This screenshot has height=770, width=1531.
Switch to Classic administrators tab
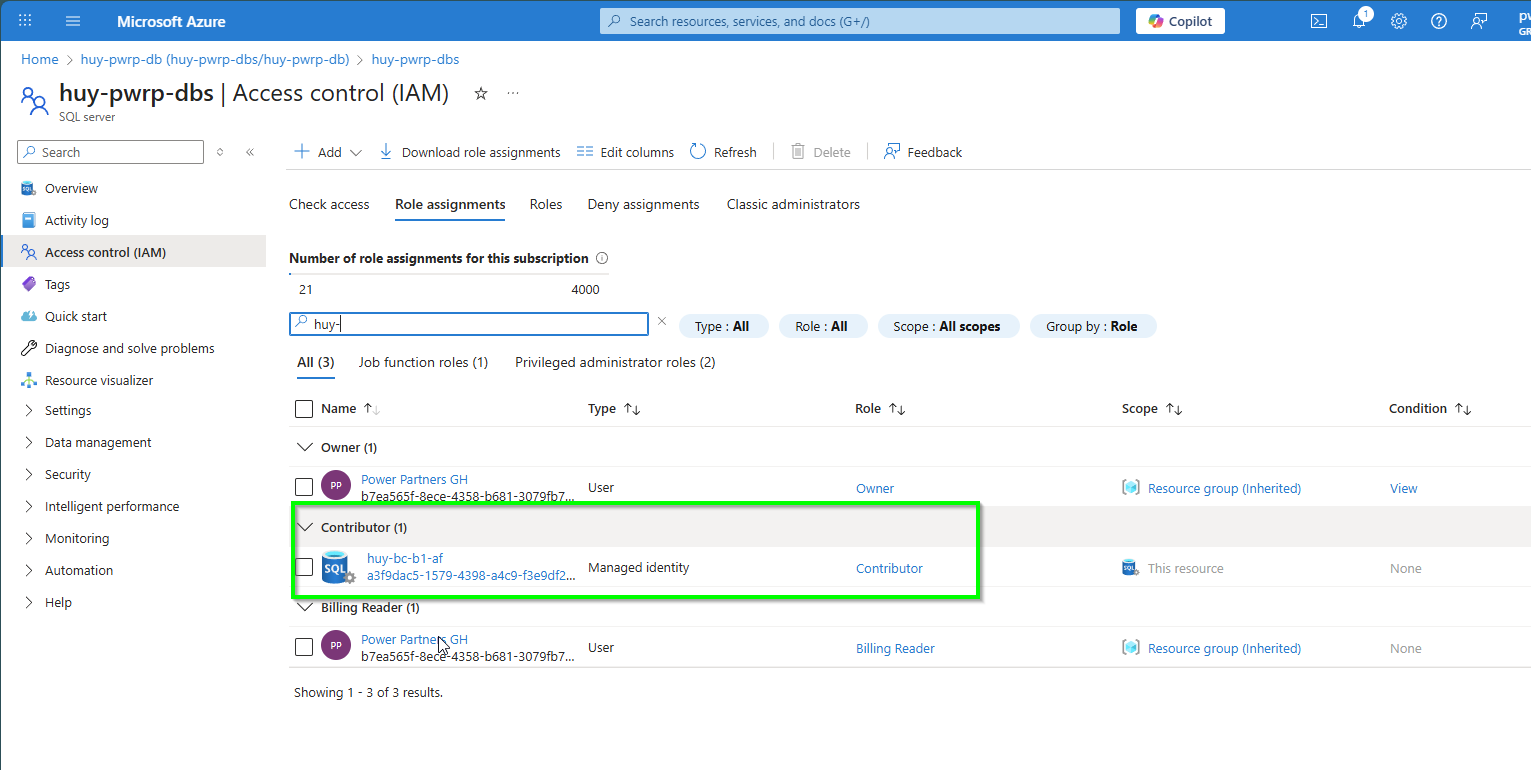point(793,204)
